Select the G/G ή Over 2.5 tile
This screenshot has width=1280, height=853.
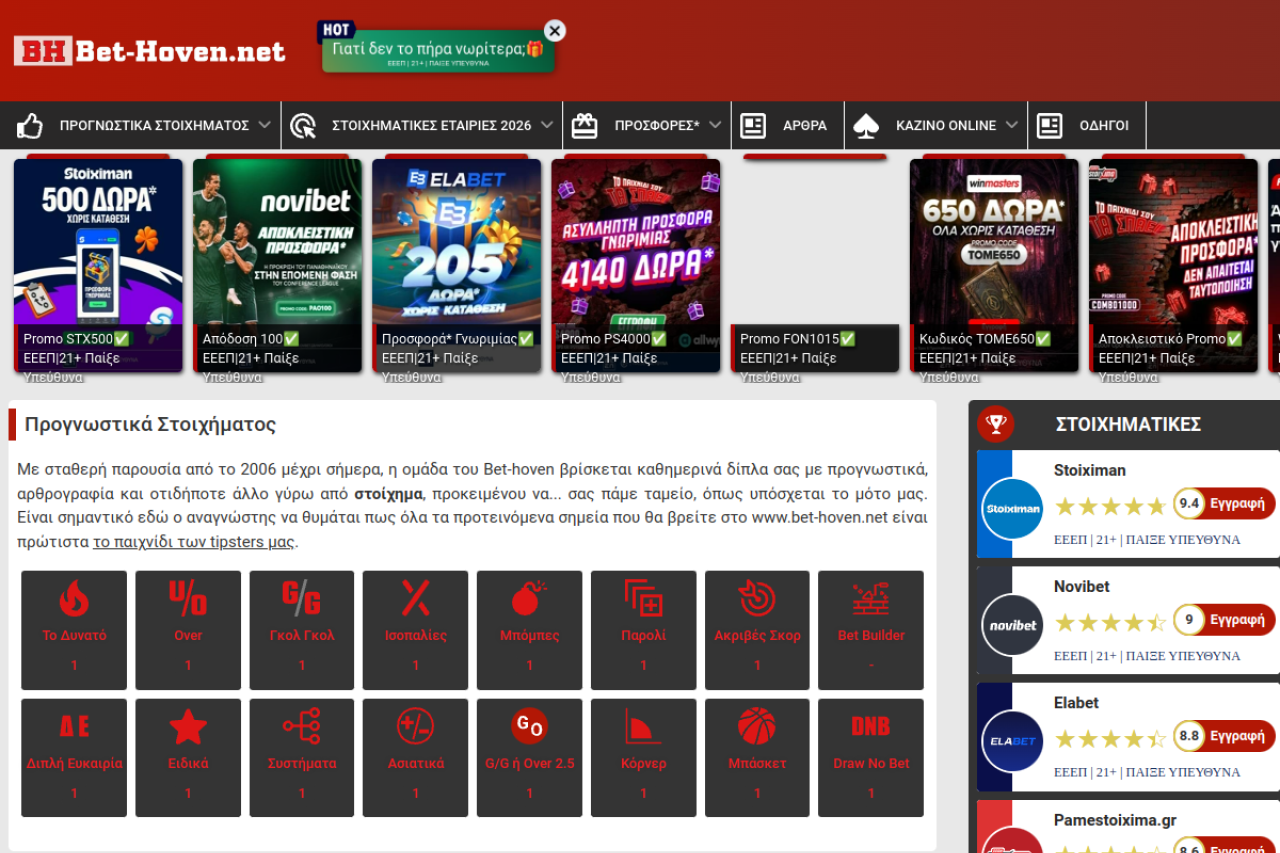(530, 758)
